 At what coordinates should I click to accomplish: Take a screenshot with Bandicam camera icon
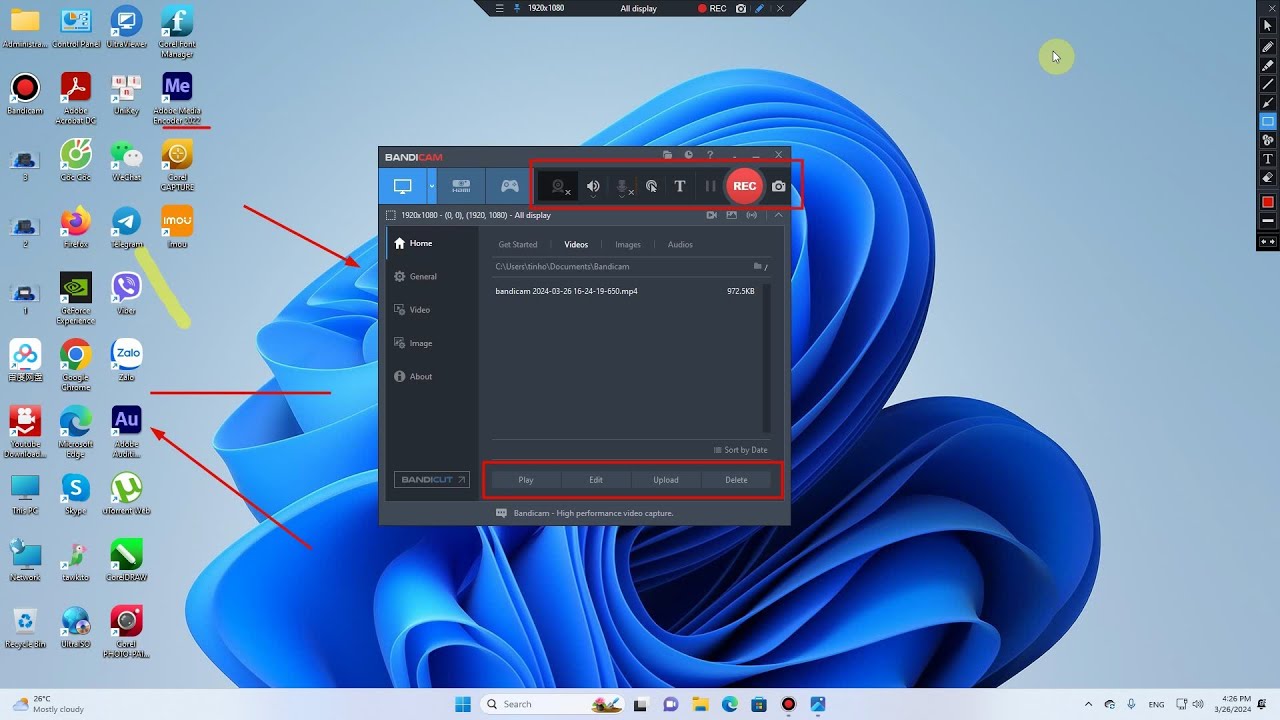point(779,186)
